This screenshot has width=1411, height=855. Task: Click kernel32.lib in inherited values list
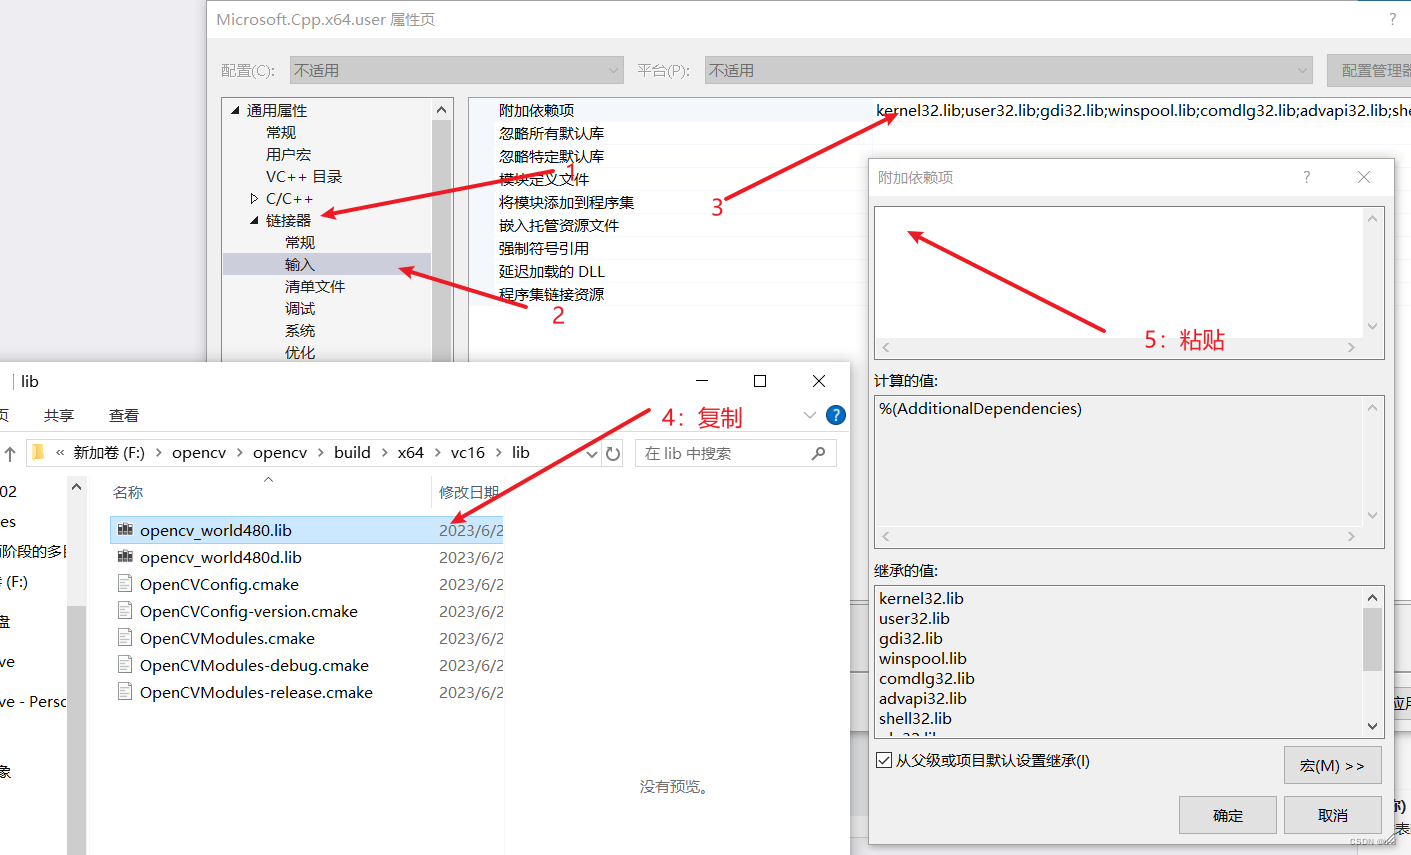click(921, 598)
